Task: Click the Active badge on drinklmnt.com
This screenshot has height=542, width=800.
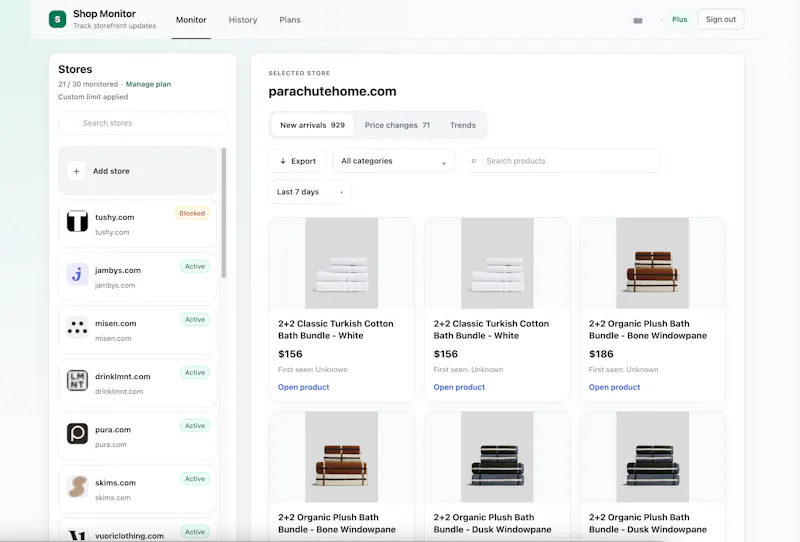Action: (x=195, y=373)
